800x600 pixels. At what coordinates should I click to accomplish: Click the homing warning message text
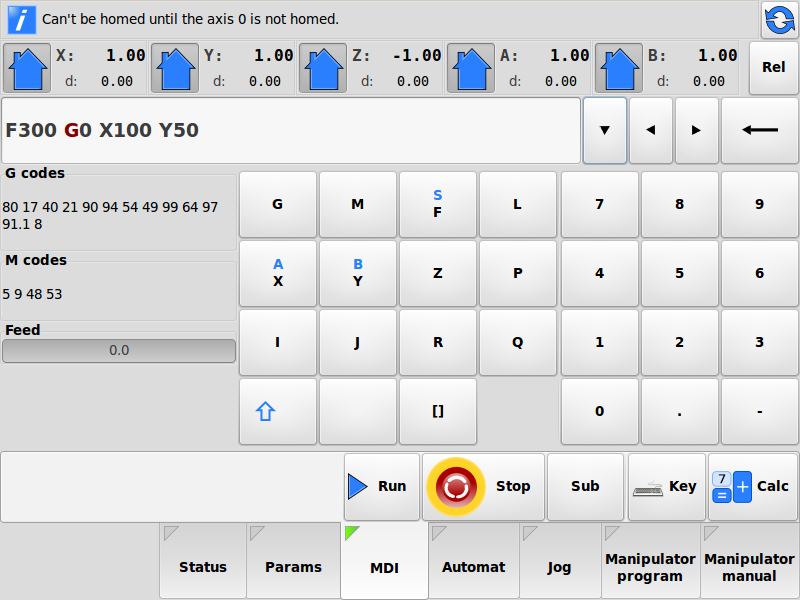[190, 19]
